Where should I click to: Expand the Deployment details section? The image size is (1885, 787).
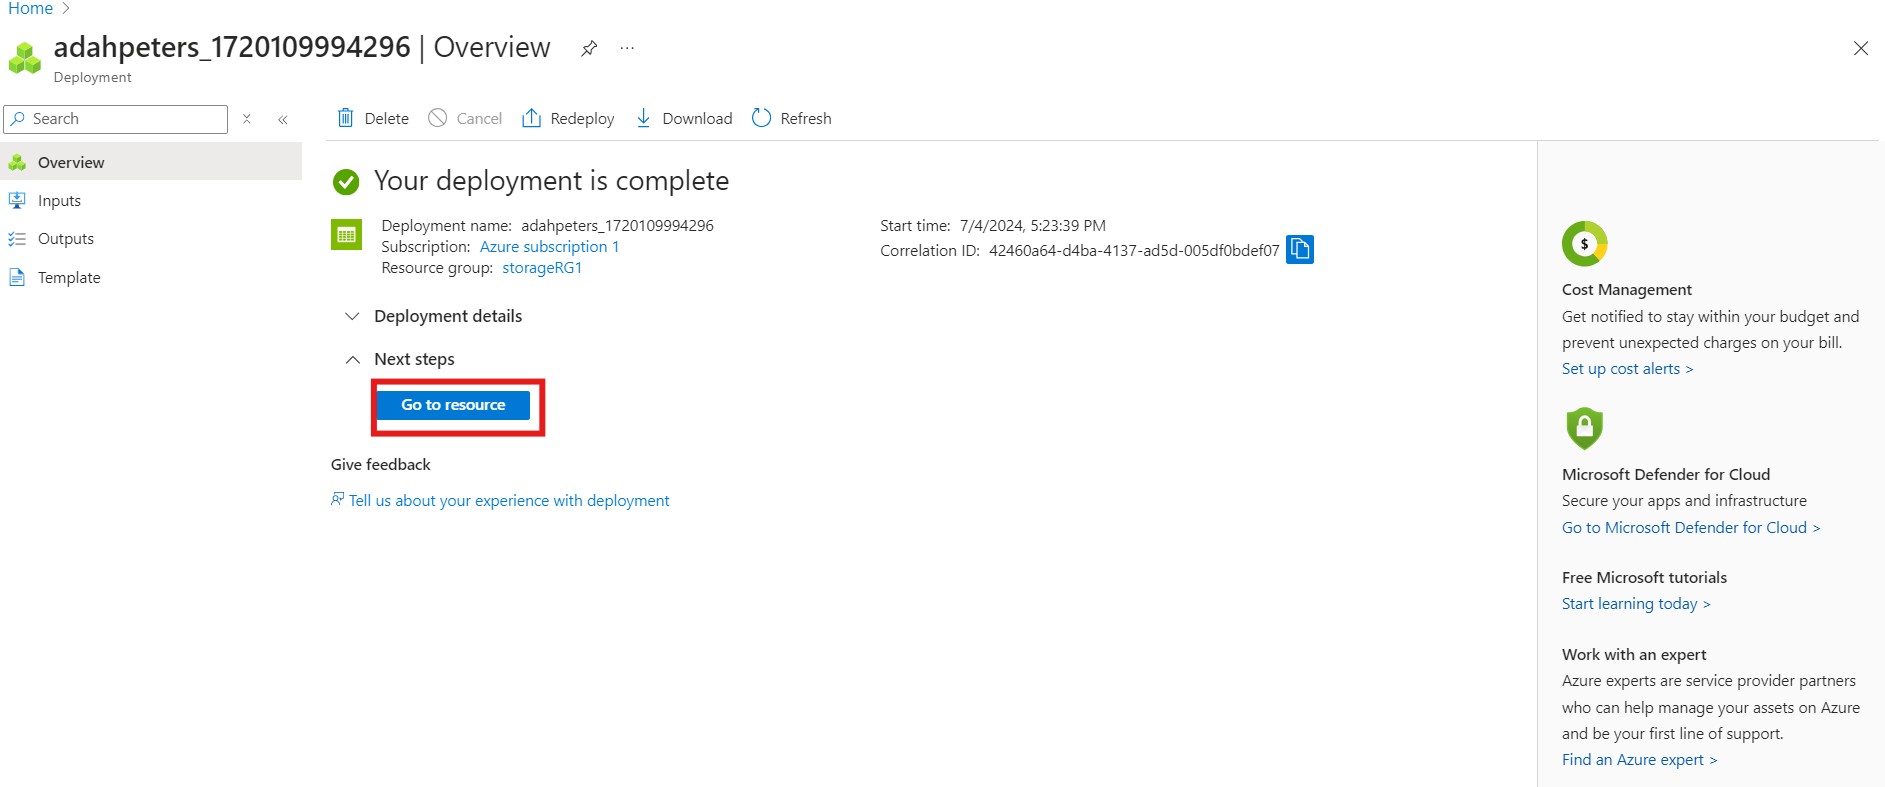(433, 316)
